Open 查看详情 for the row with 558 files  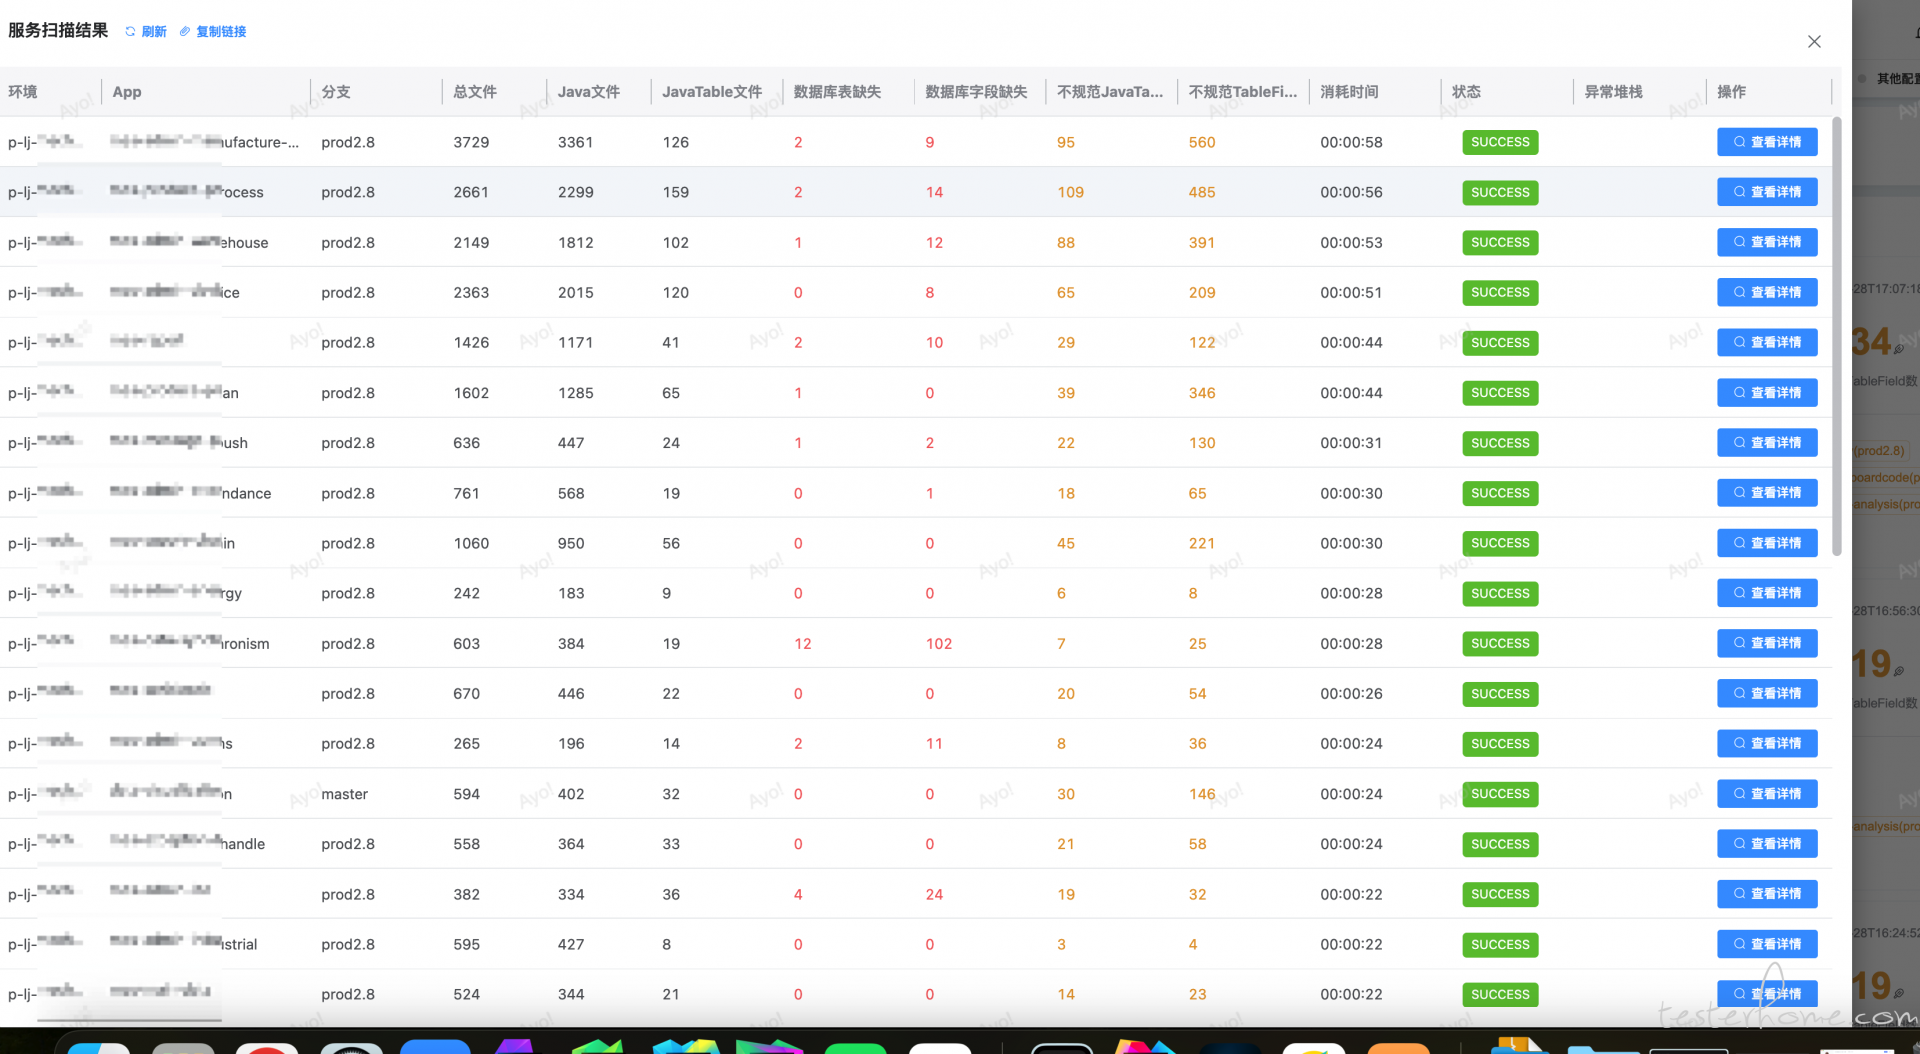pyautogui.click(x=1767, y=844)
